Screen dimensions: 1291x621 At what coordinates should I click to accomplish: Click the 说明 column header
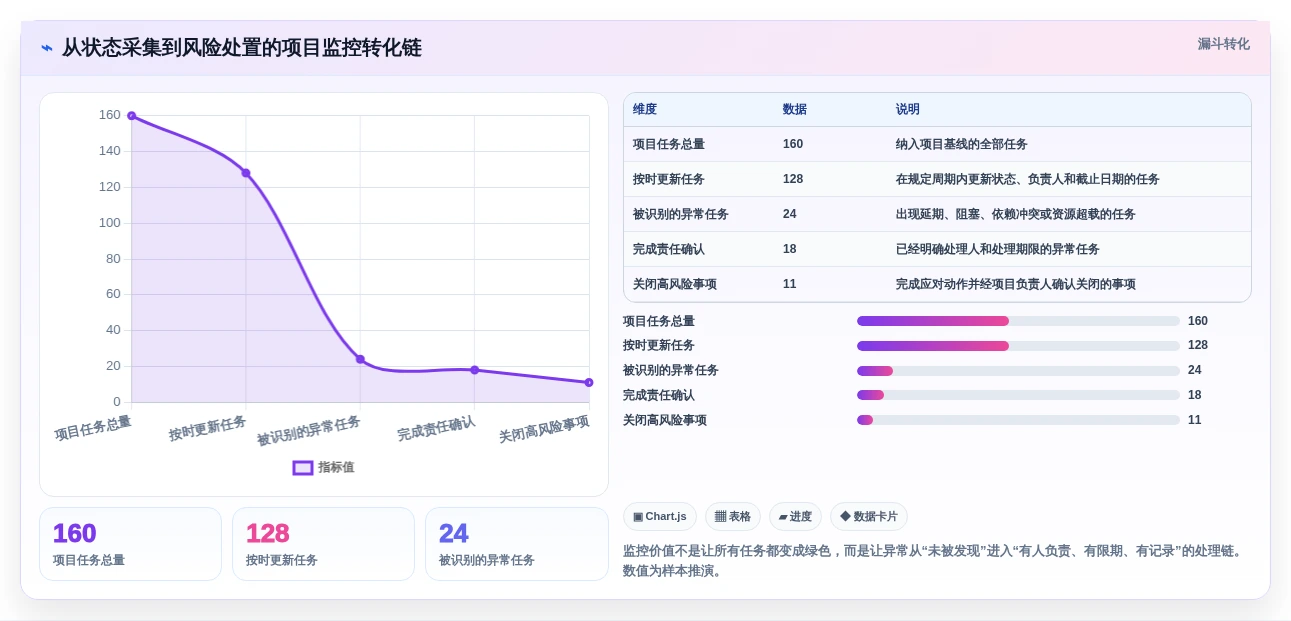coord(908,109)
